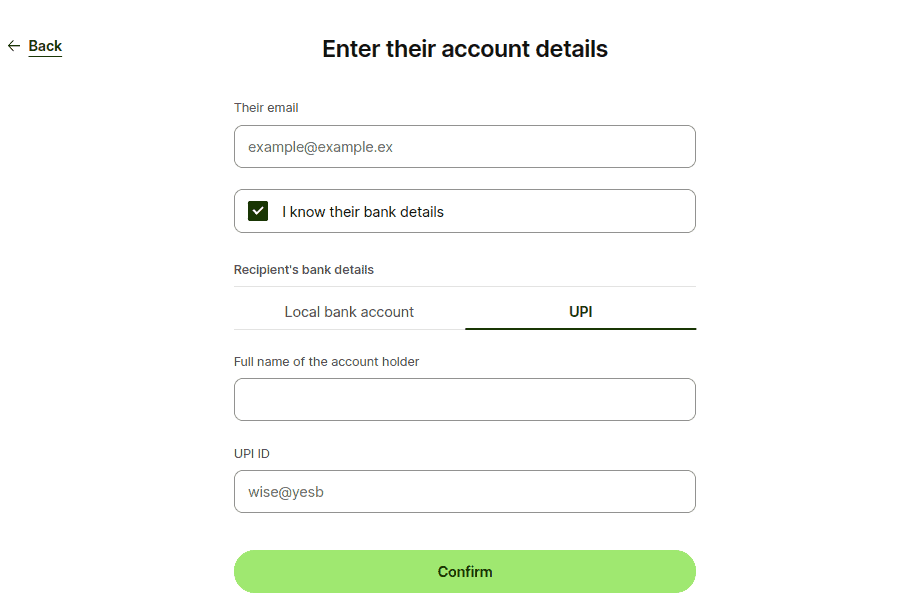Click the 'UPI ID' field label
This screenshot has width=916, height=611.
click(x=252, y=454)
